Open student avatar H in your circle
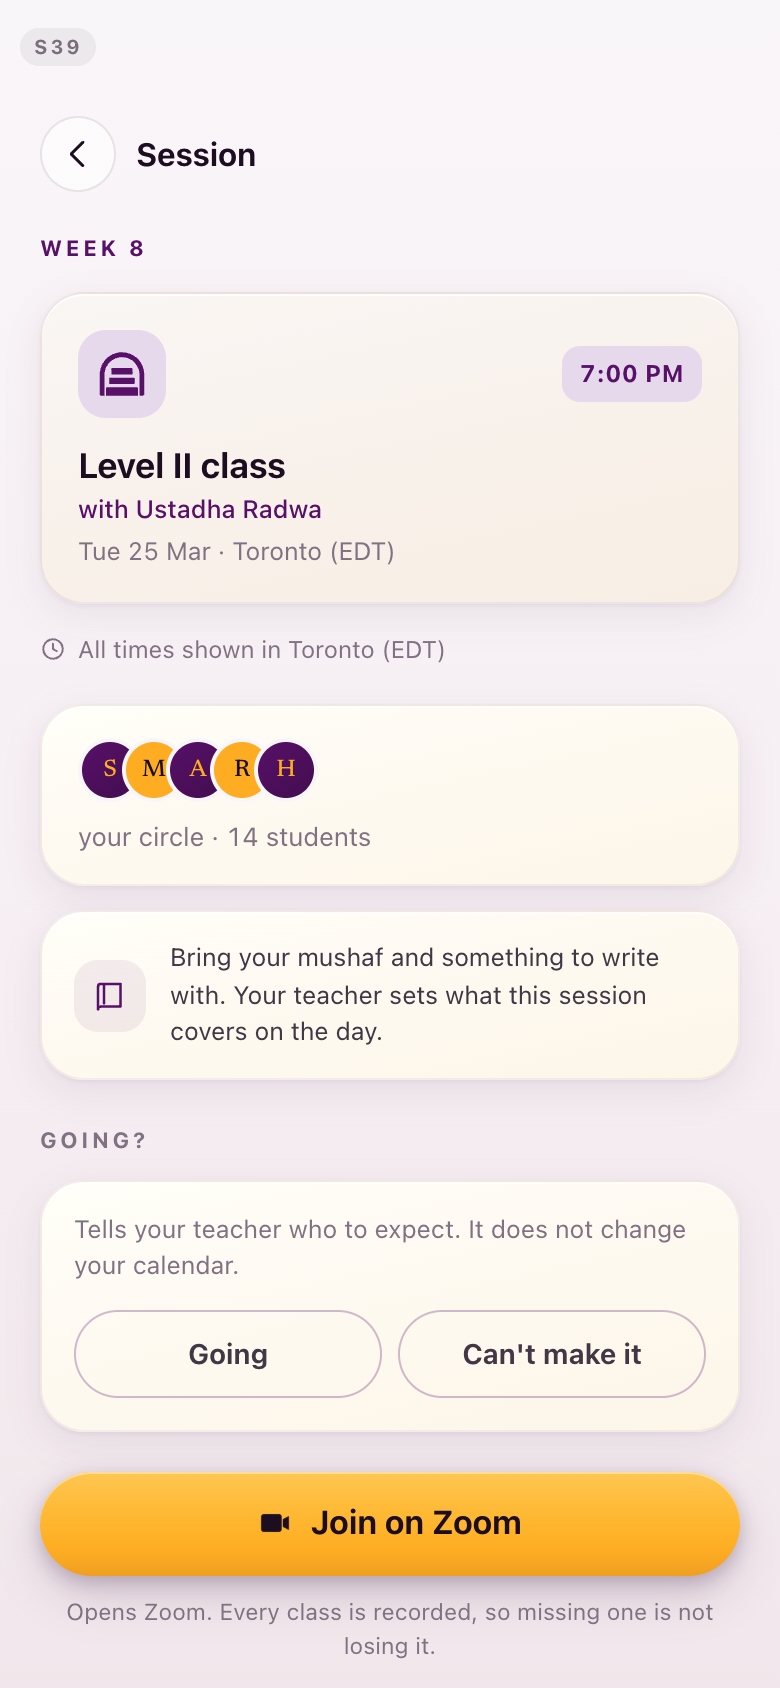 286,769
